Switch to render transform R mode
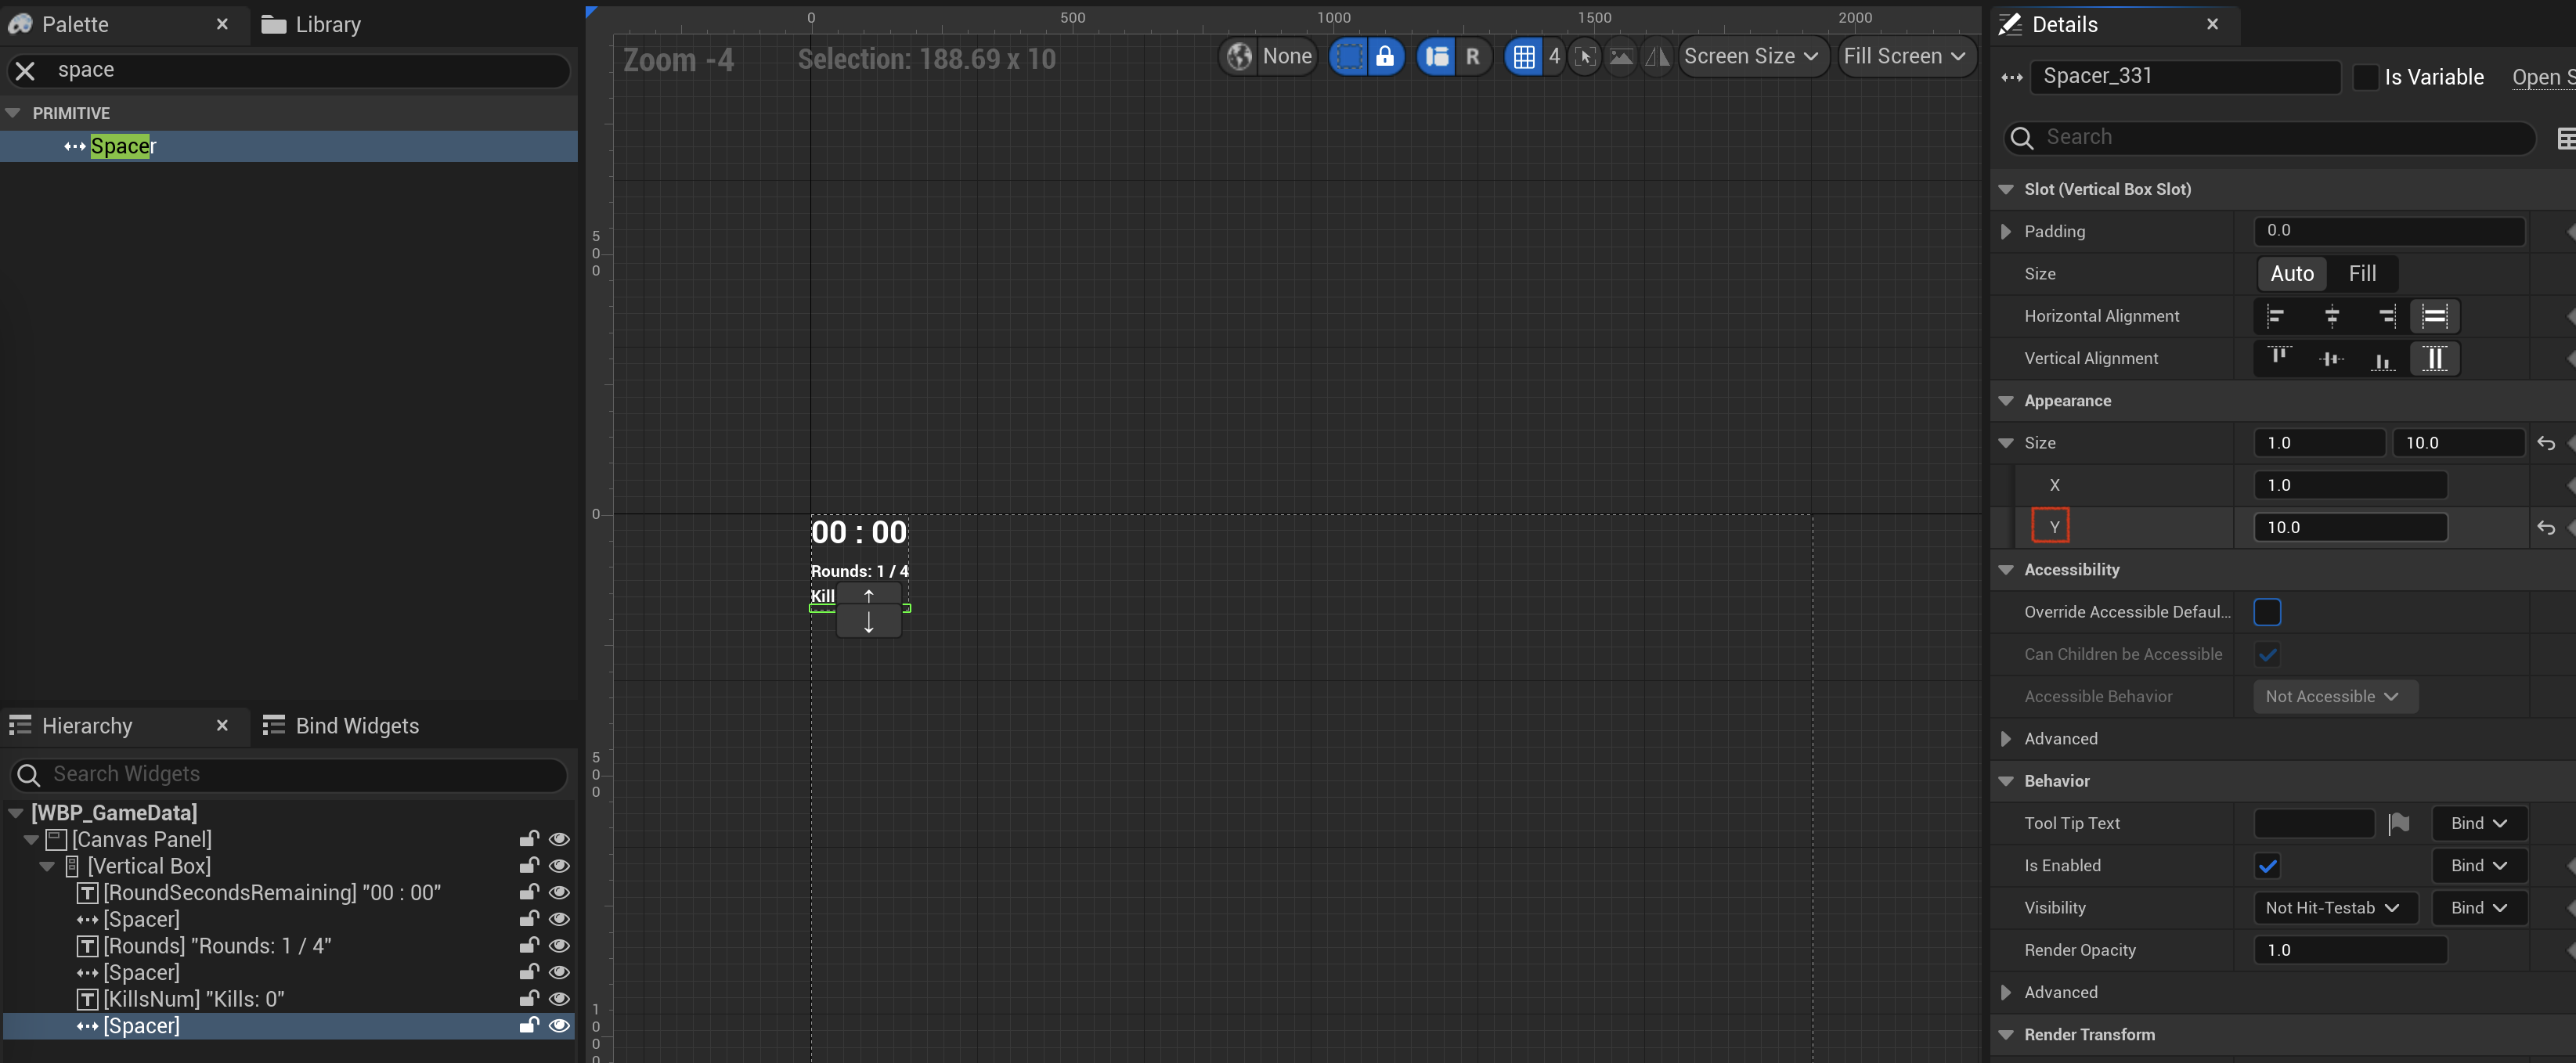The height and width of the screenshot is (1063, 2576). tap(1472, 57)
